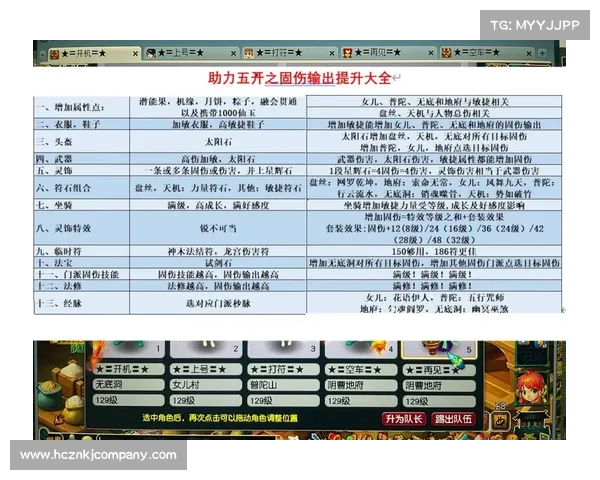This screenshot has width=600, height=480.
Task: Click team member name ★=空车=★
Action: click(x=361, y=370)
